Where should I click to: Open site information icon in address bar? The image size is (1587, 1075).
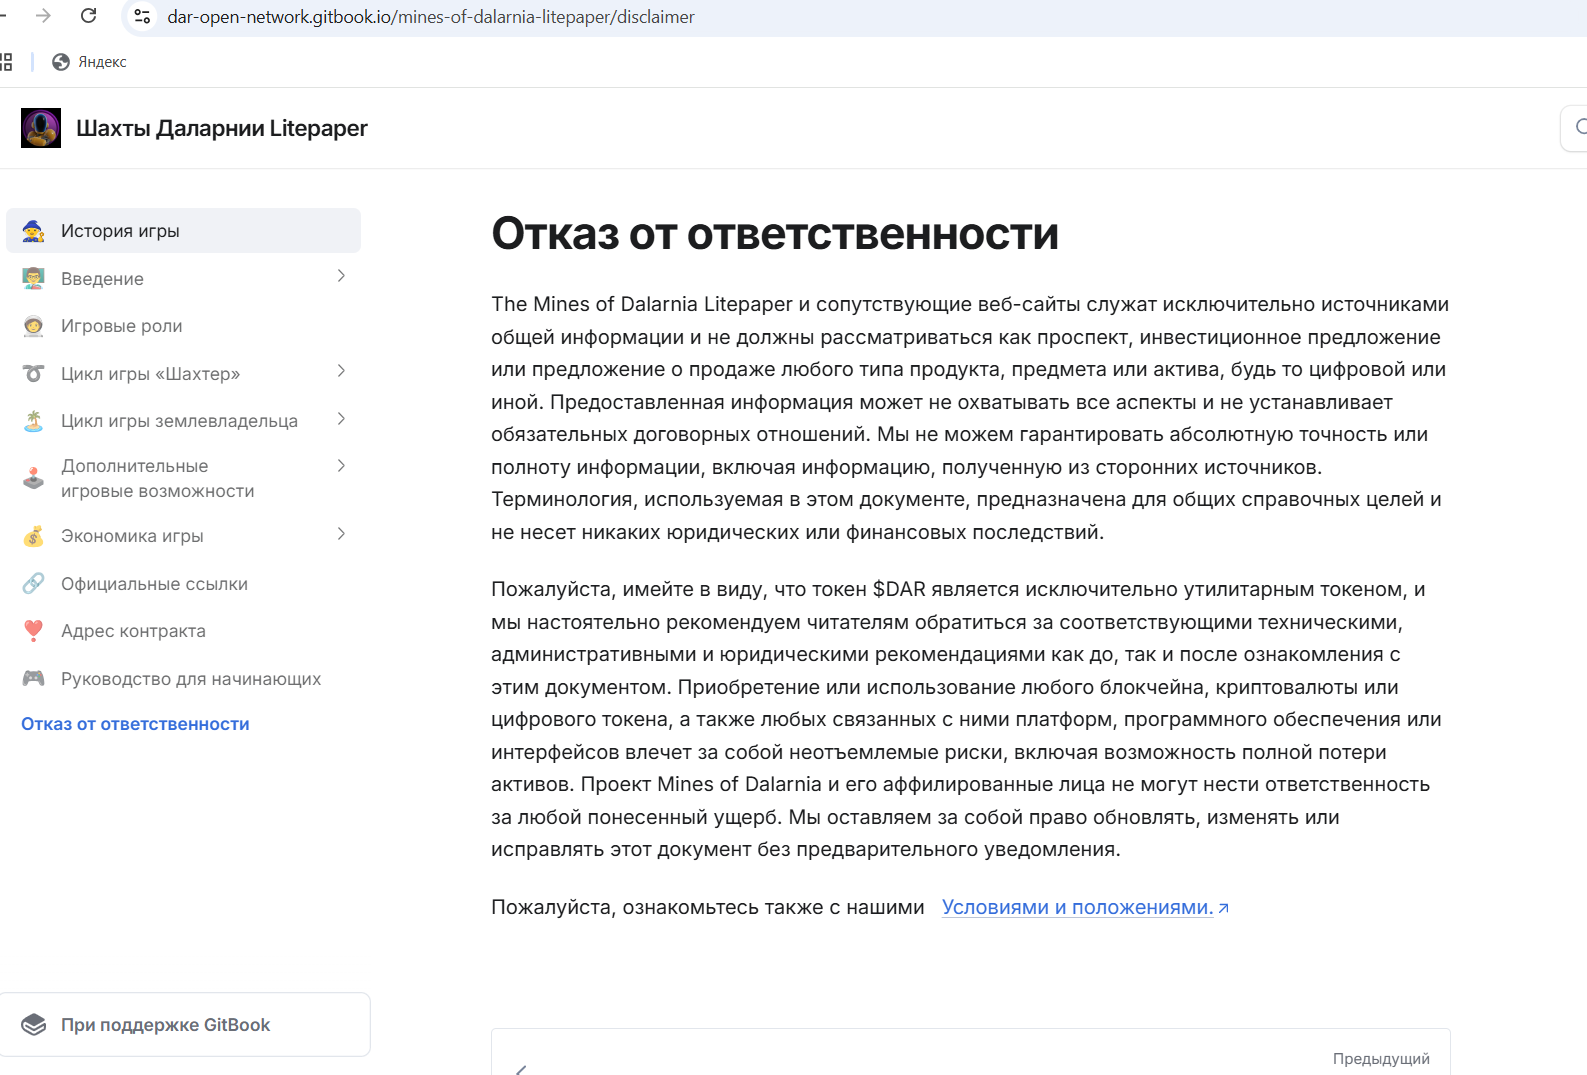143,16
